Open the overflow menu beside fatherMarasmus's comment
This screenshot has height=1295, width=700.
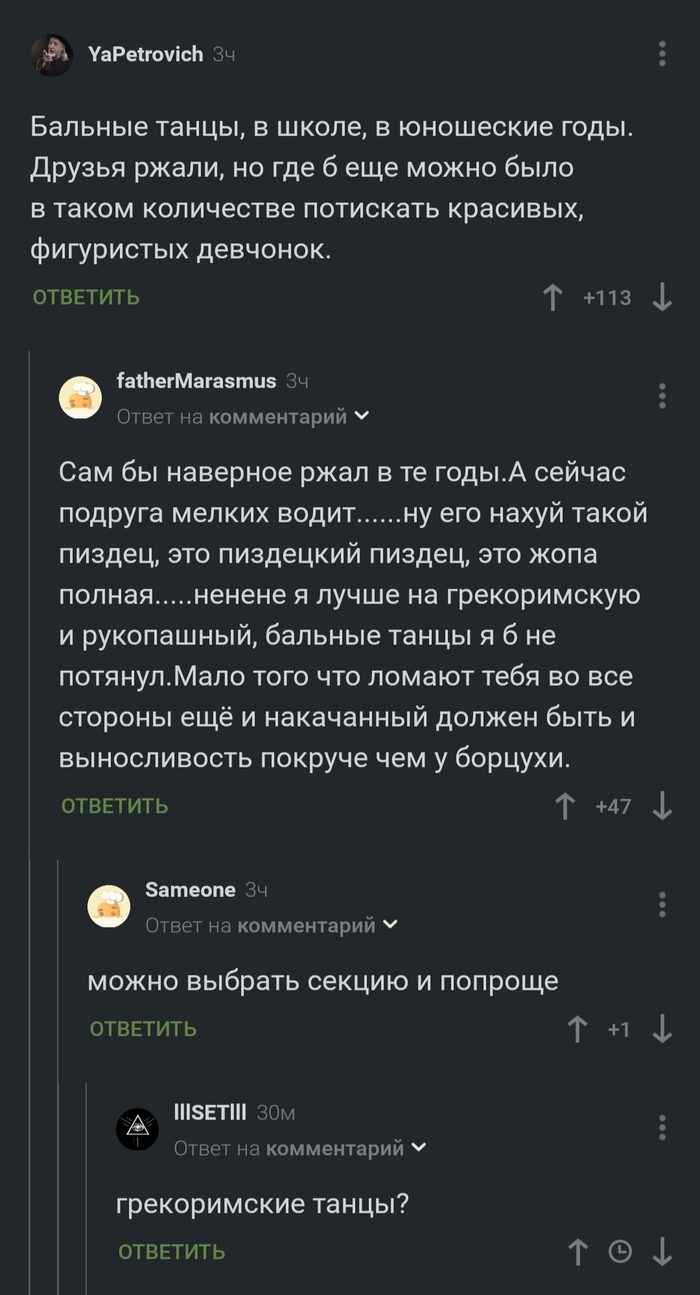662,394
